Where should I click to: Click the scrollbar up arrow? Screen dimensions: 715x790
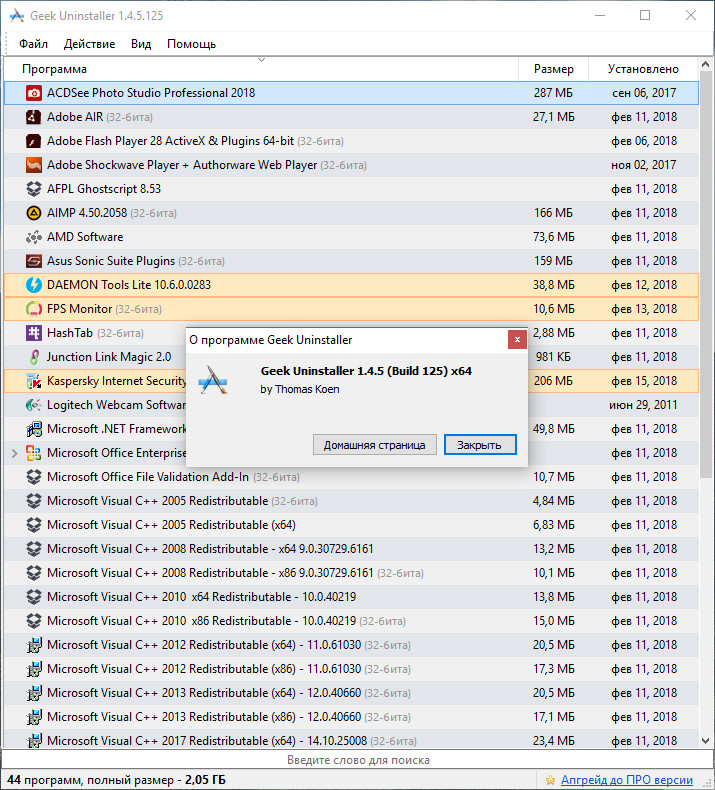pos(706,64)
